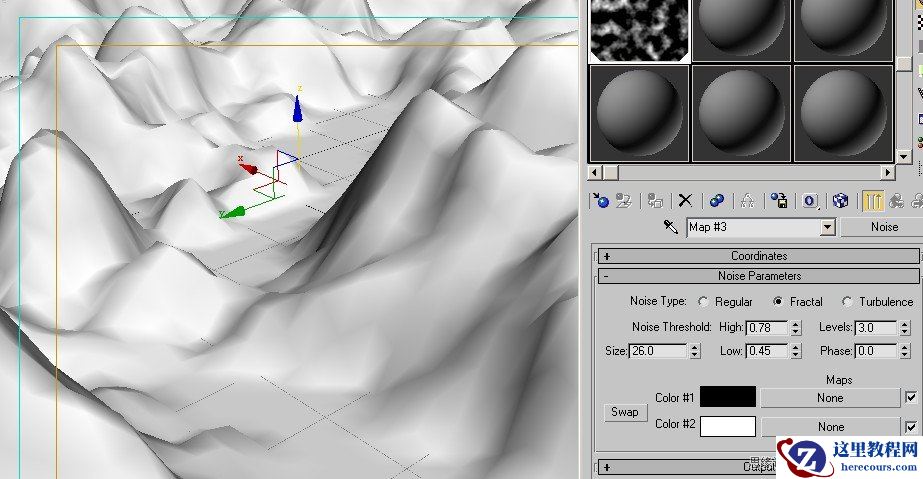Click the noise Size value field

point(658,351)
